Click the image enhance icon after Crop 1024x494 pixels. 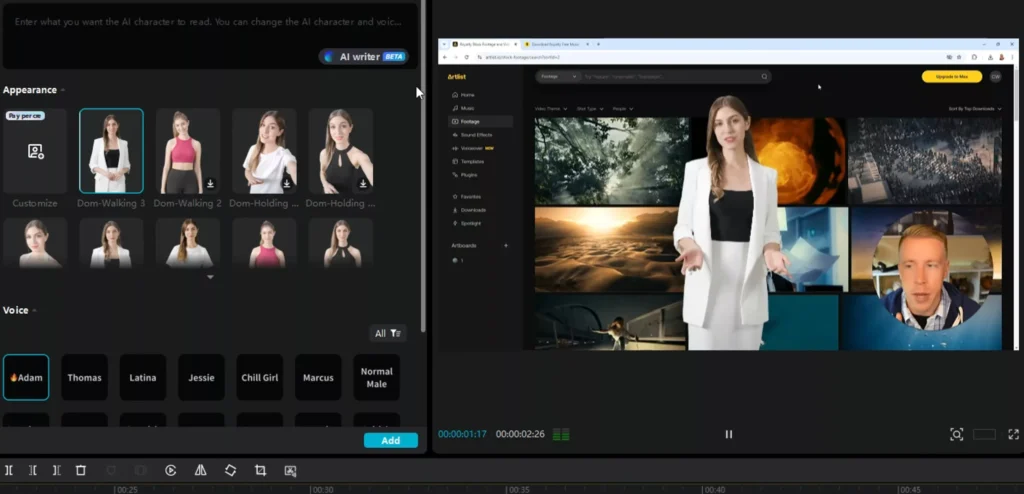click(x=291, y=470)
